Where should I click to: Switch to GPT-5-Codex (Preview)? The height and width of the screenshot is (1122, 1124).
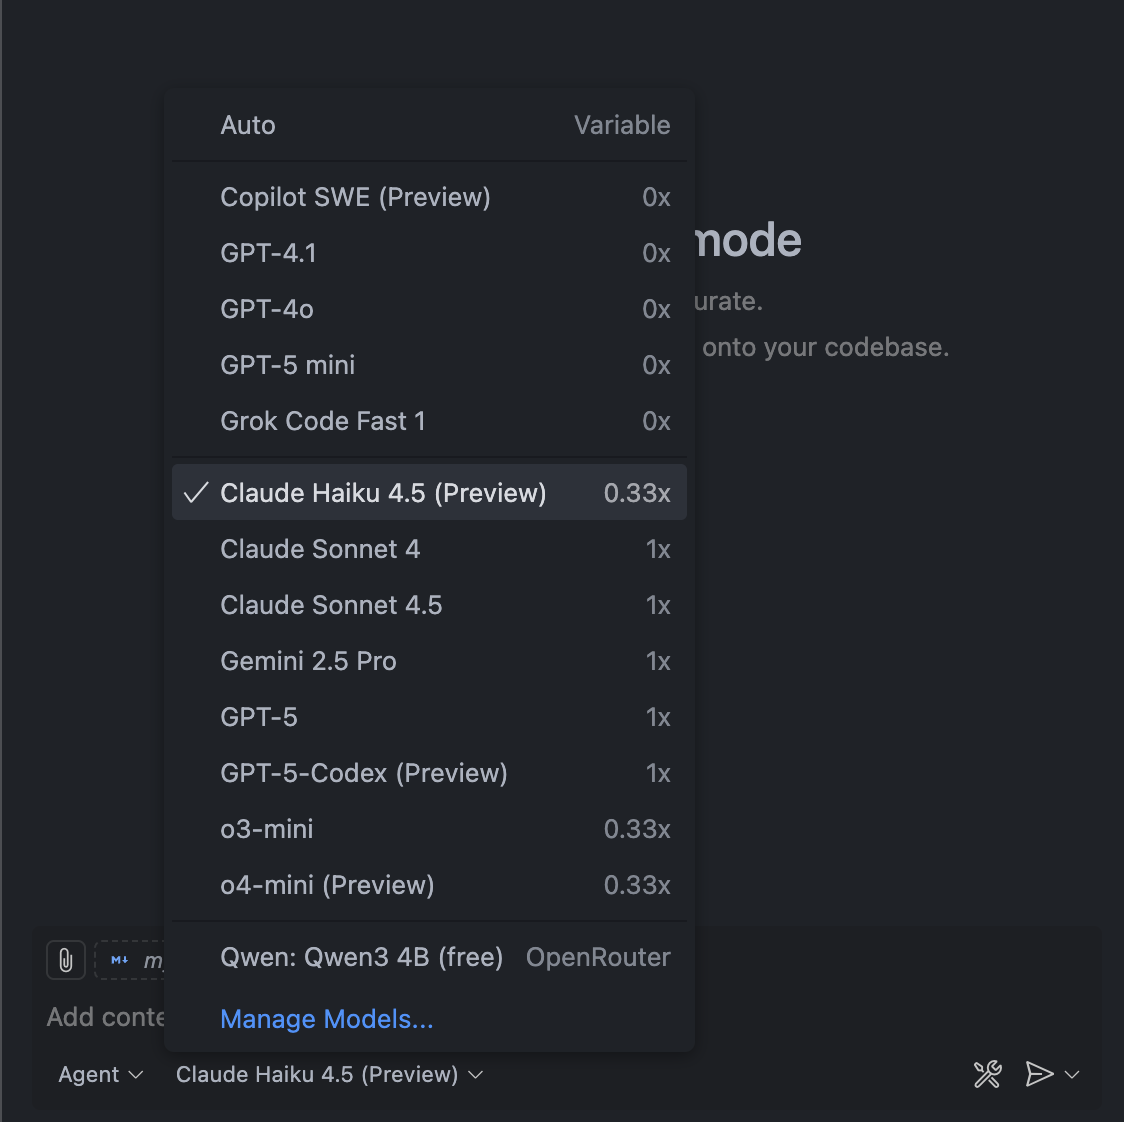(x=429, y=773)
